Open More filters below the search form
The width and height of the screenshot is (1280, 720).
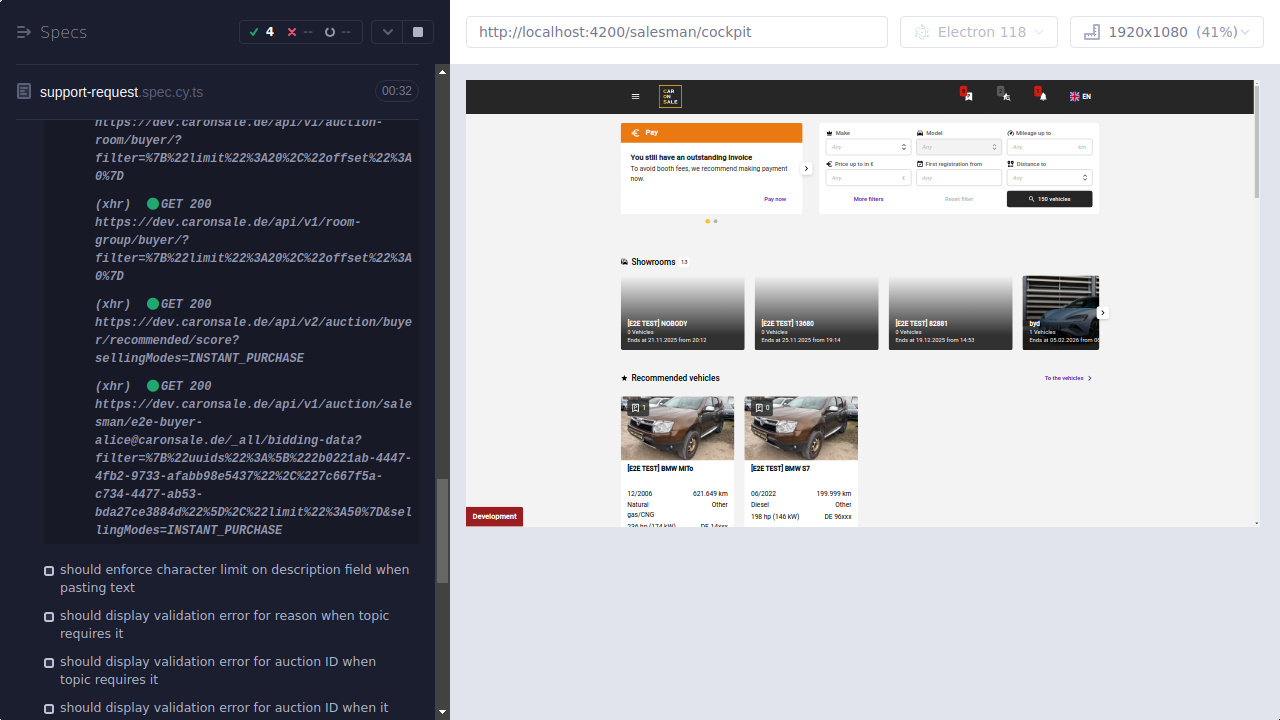(x=868, y=199)
